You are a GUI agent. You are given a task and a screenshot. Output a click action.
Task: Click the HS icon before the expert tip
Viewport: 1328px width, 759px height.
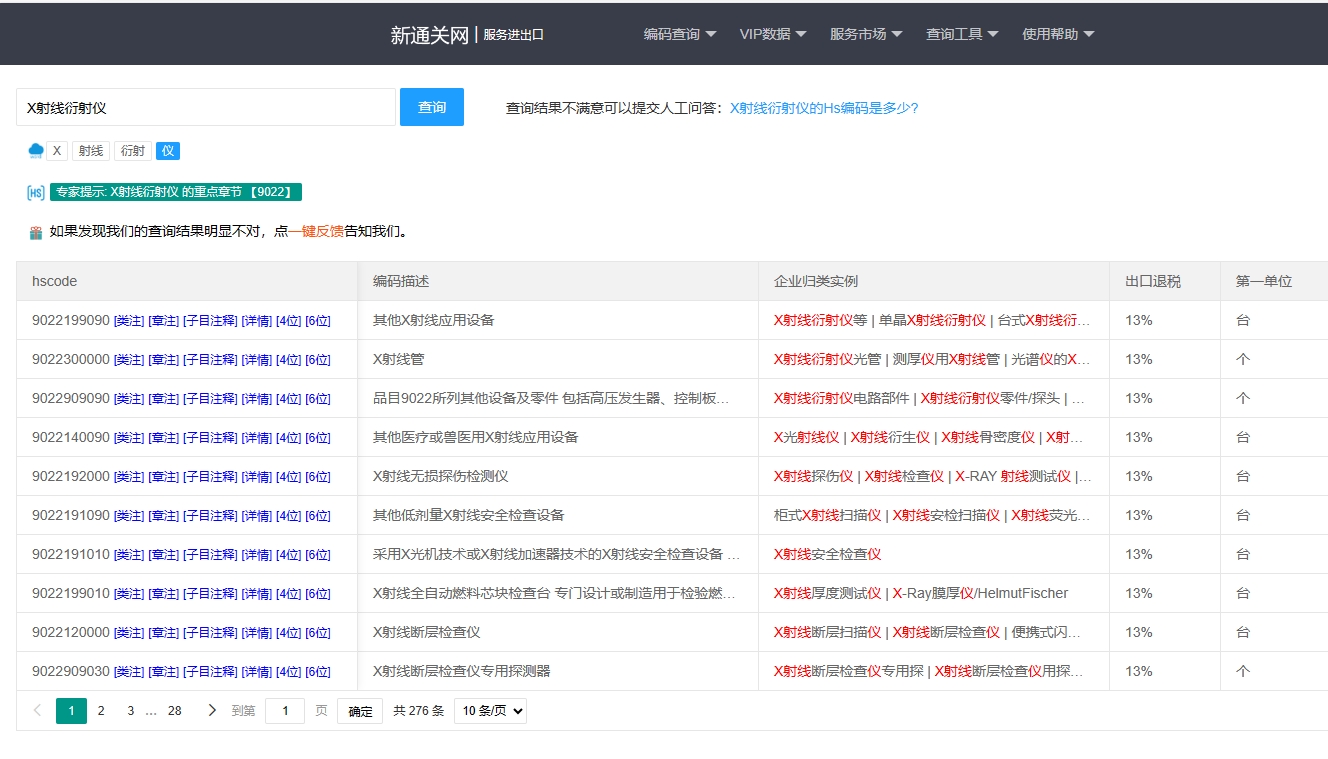tap(36, 192)
